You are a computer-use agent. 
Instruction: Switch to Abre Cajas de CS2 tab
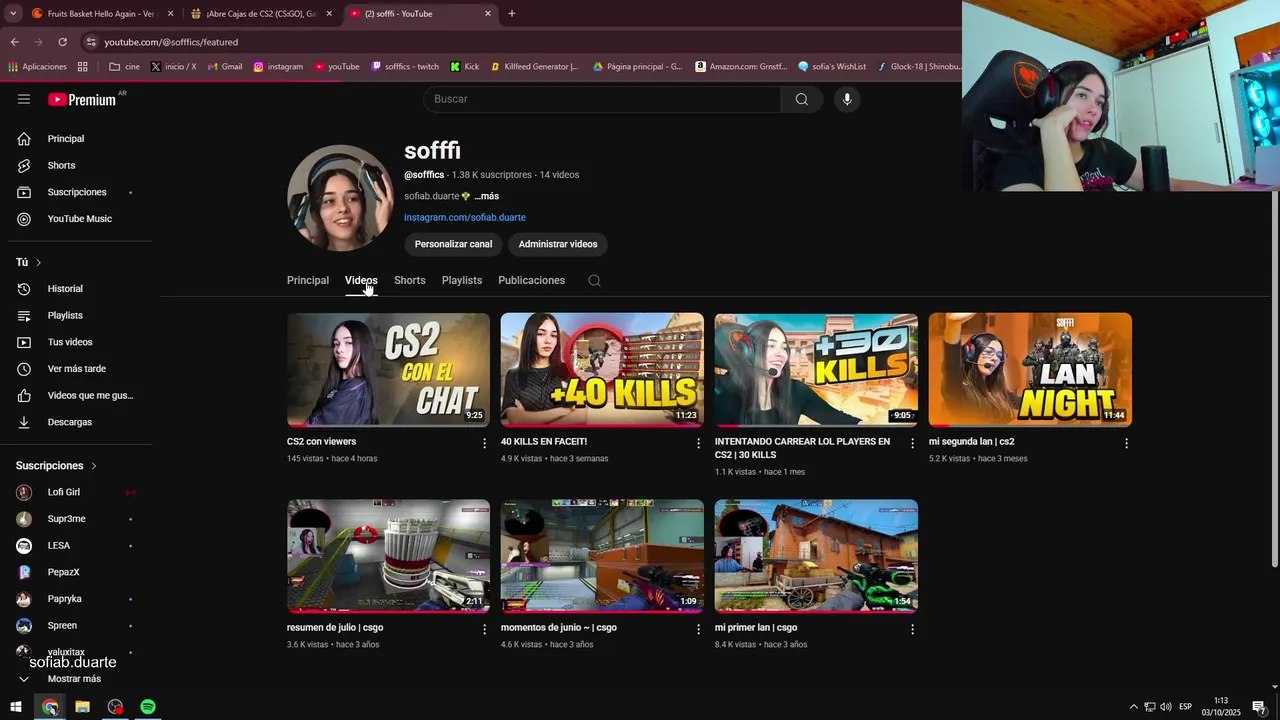coord(261,14)
